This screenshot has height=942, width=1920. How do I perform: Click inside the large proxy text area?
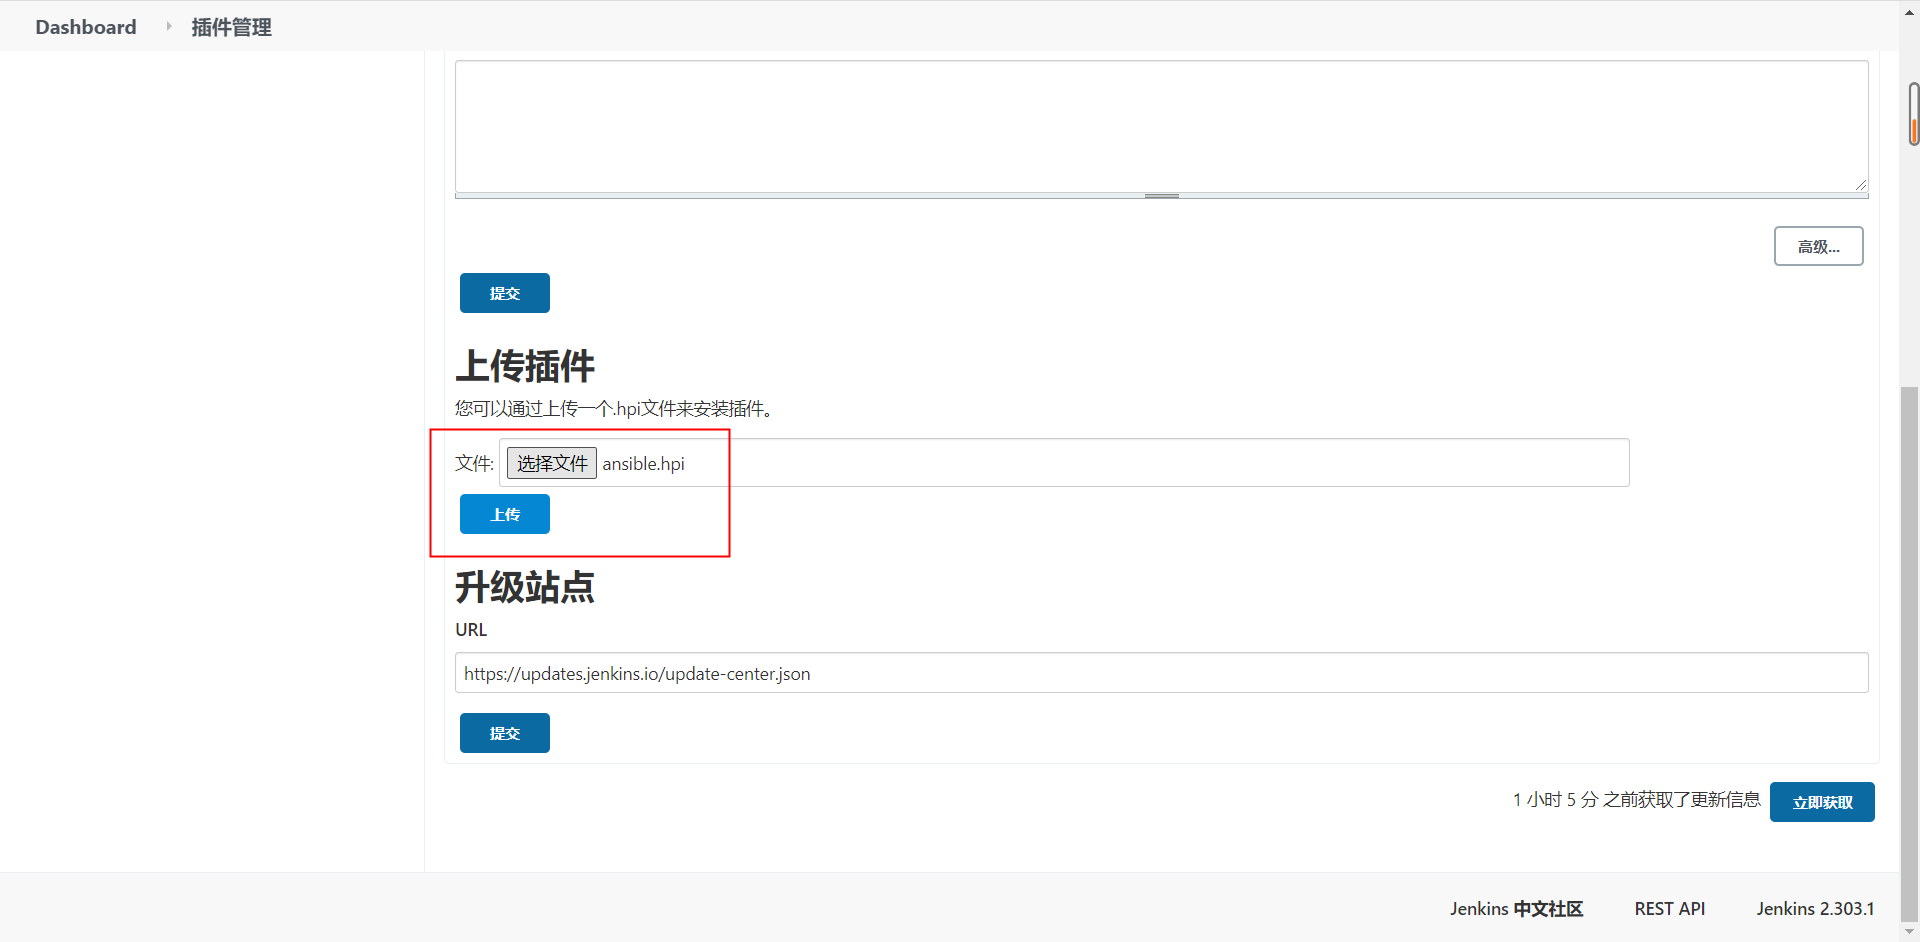pos(1161,126)
